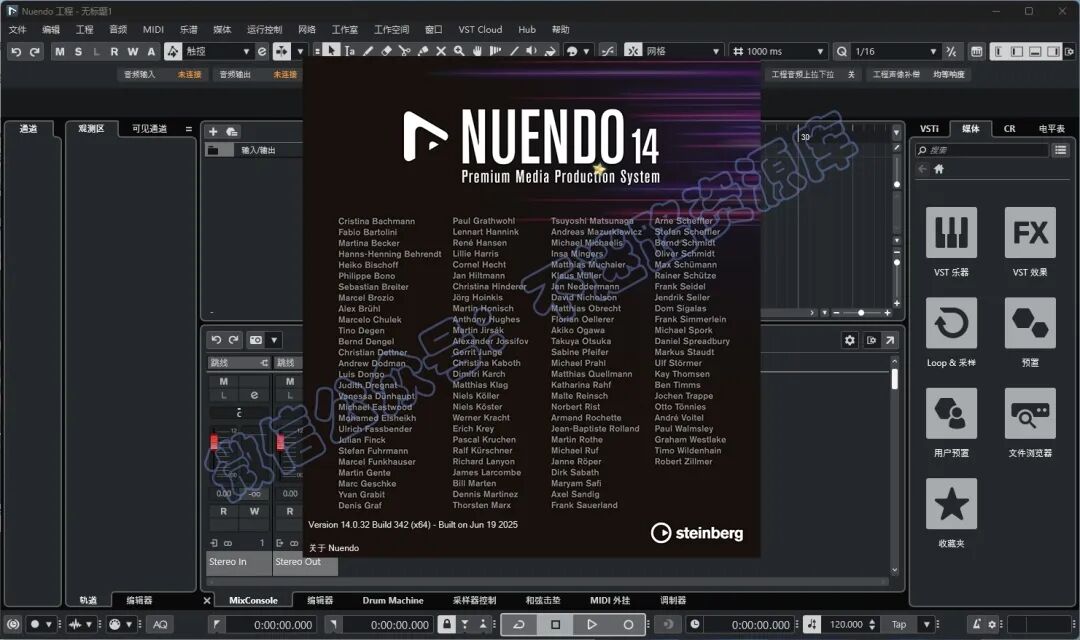Switch to MixConsole lower tab
This screenshot has width=1080, height=640.
coord(253,600)
